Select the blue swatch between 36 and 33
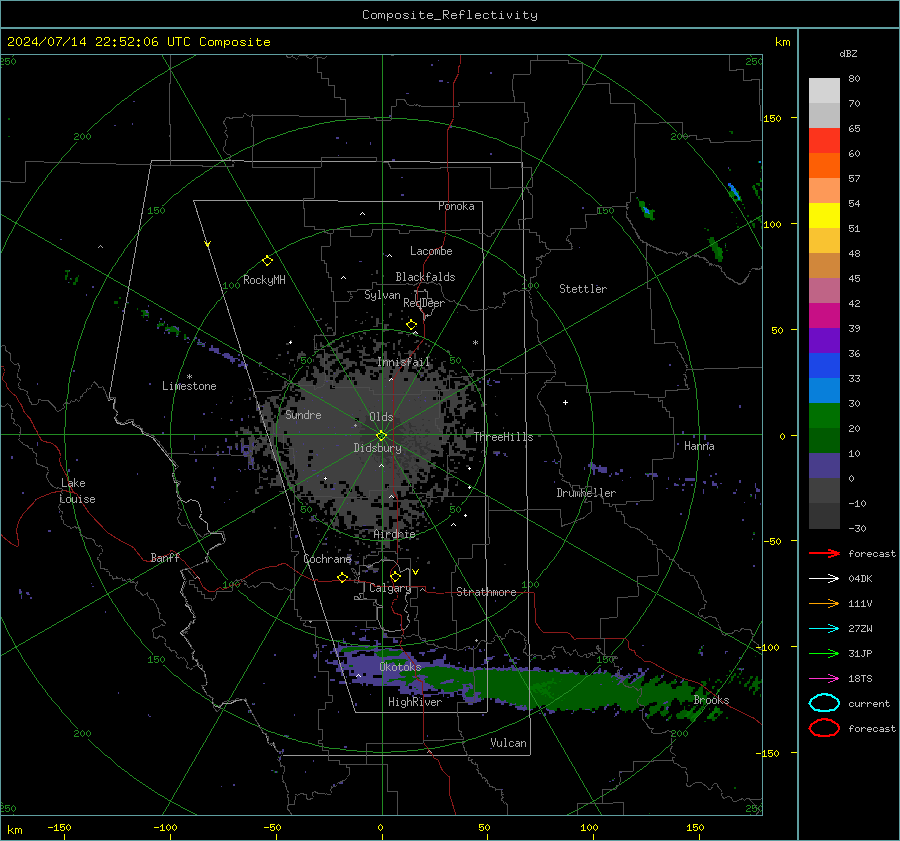The width and height of the screenshot is (900, 841). tap(824, 366)
